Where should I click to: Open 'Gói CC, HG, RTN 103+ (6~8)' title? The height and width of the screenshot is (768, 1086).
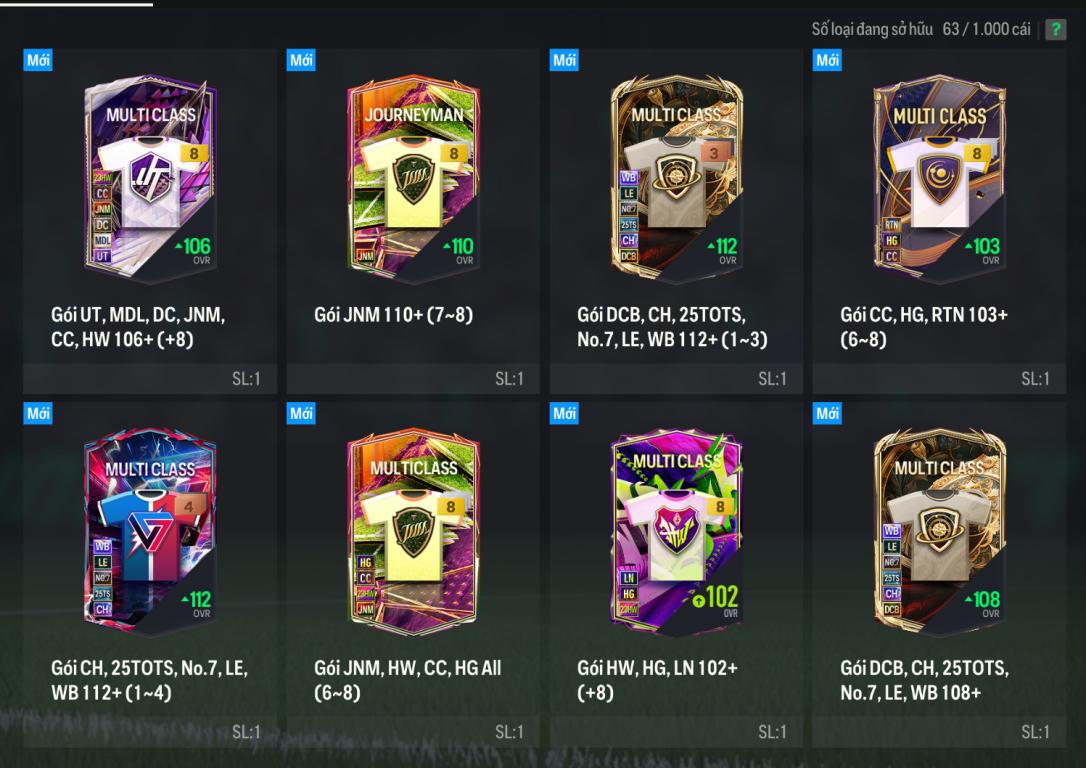click(x=924, y=327)
